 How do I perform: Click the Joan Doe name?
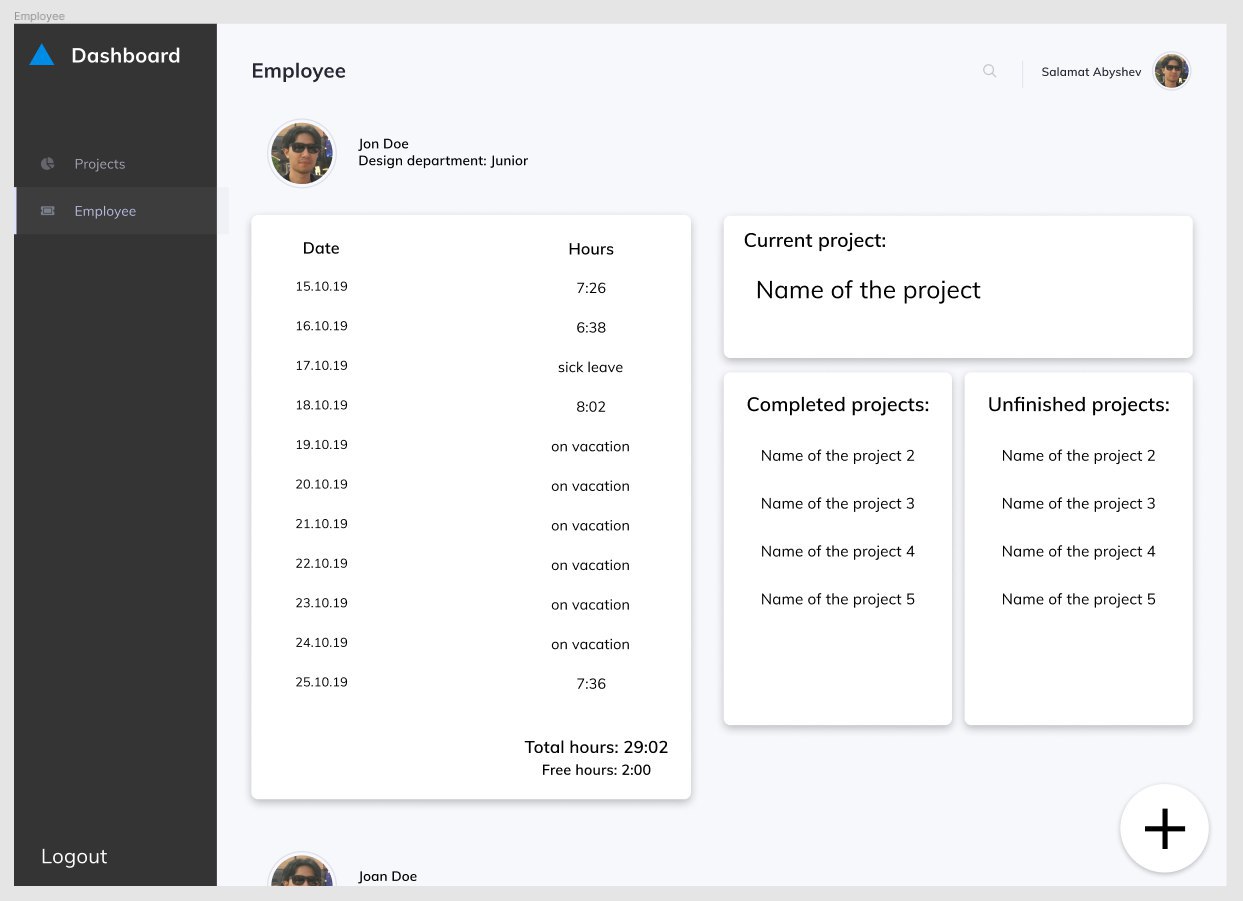click(388, 876)
